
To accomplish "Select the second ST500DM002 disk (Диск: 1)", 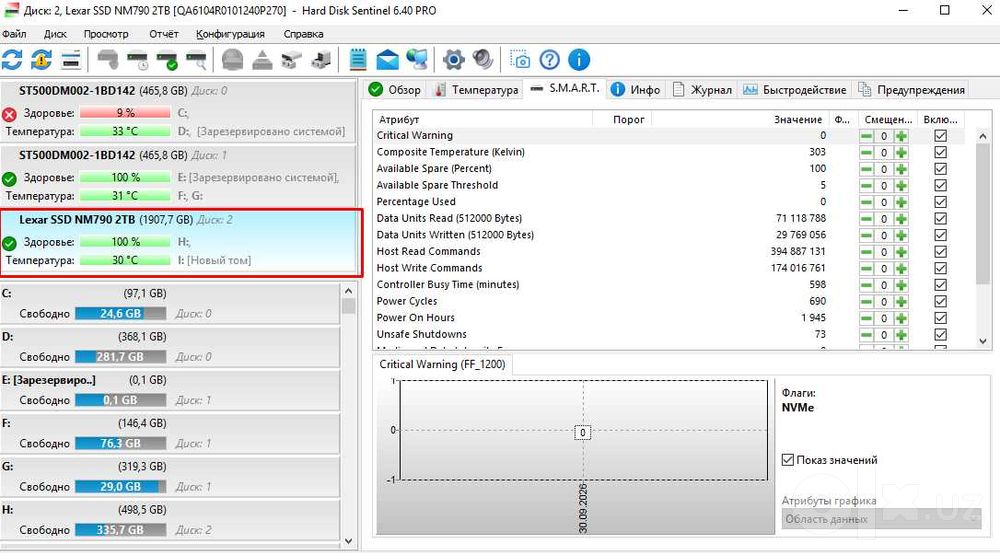I will pyautogui.click(x=178, y=175).
